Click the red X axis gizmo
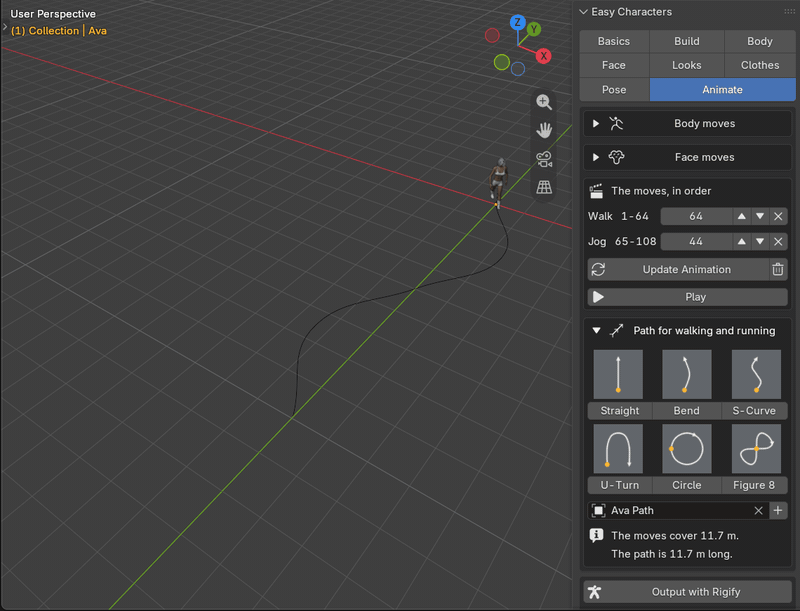Viewport: 800px width, 611px height. pos(543,56)
